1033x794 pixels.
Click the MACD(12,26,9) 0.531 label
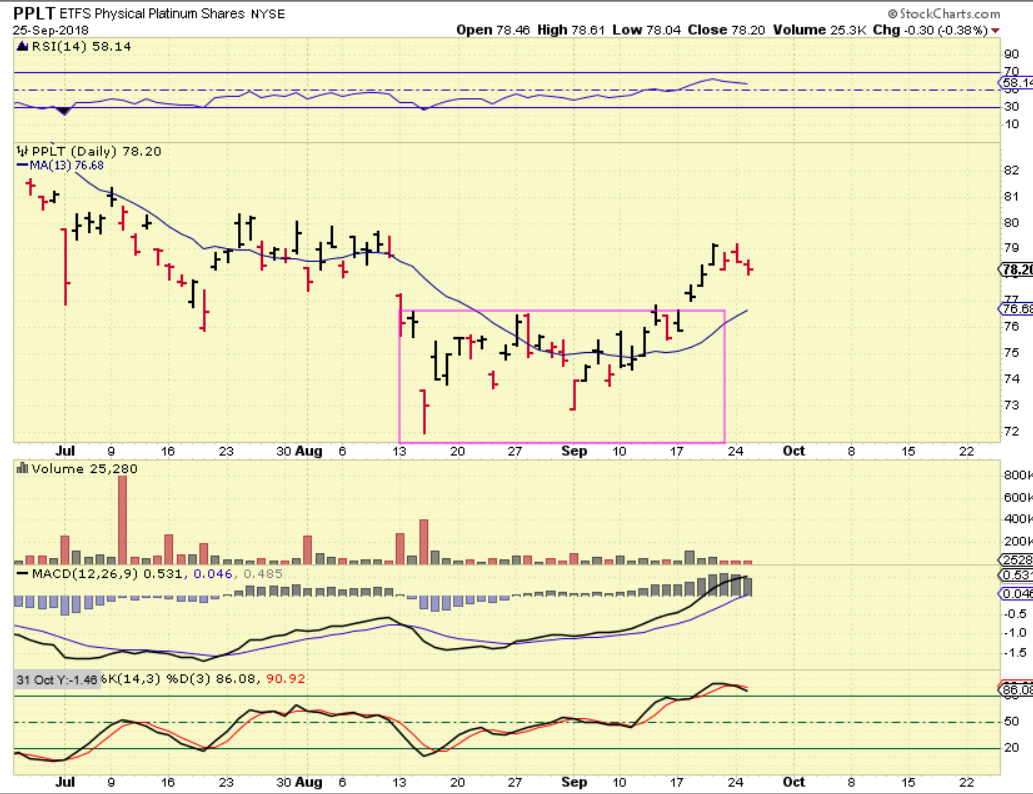[x=109, y=574]
